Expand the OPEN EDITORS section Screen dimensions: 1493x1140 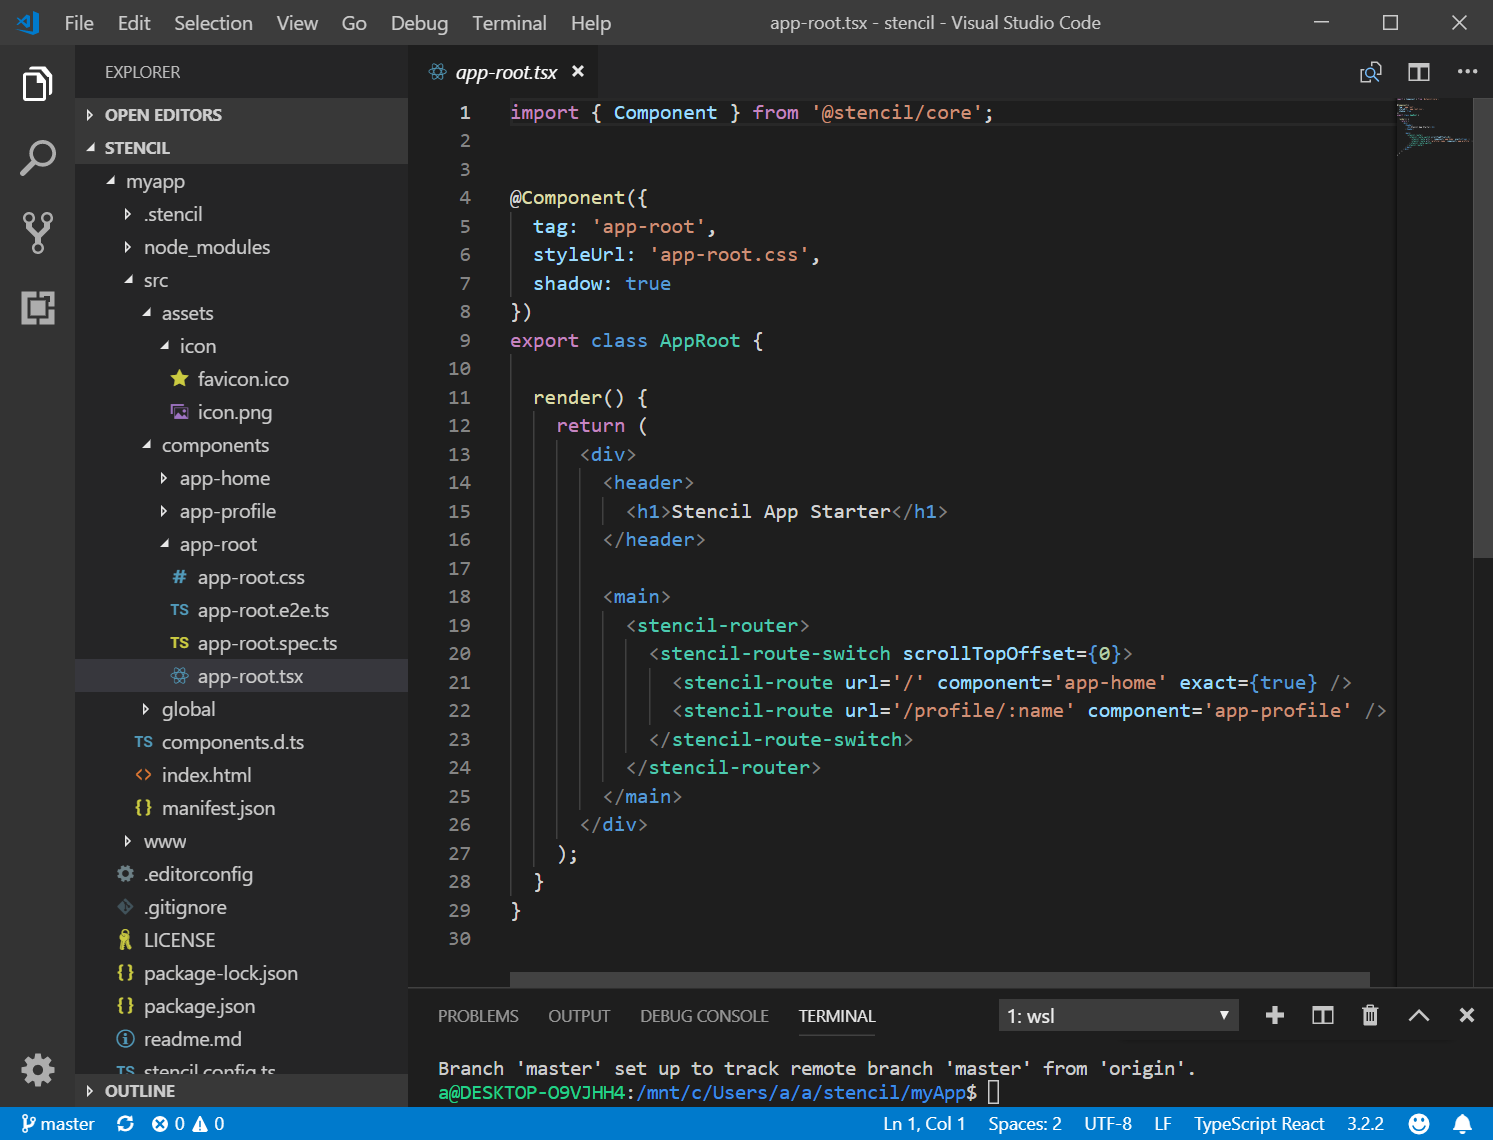tap(241, 115)
